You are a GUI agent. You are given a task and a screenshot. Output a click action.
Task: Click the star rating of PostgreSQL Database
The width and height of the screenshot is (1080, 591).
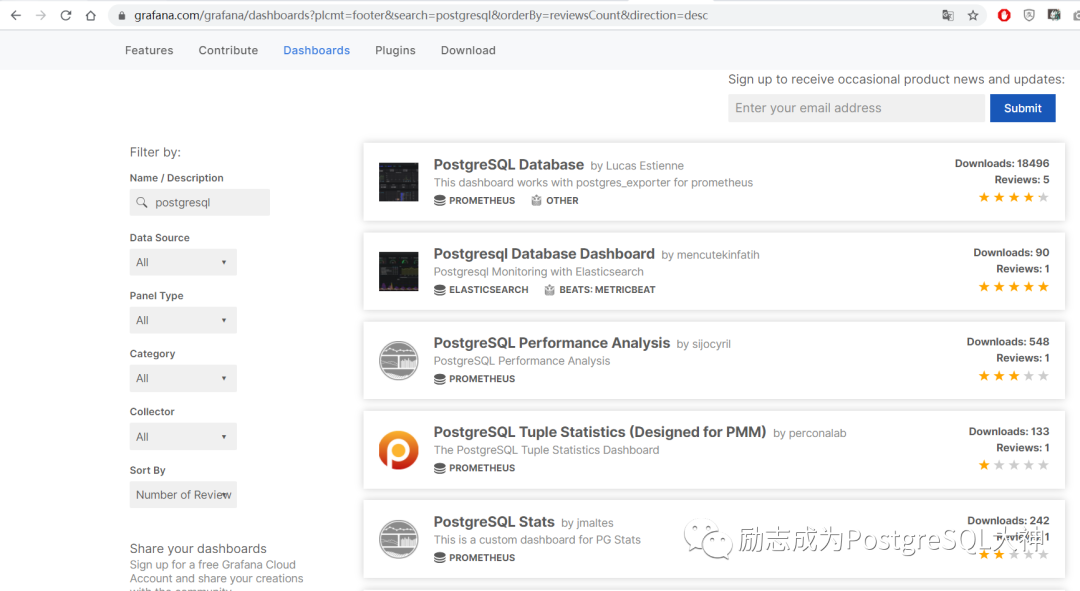coord(1014,198)
